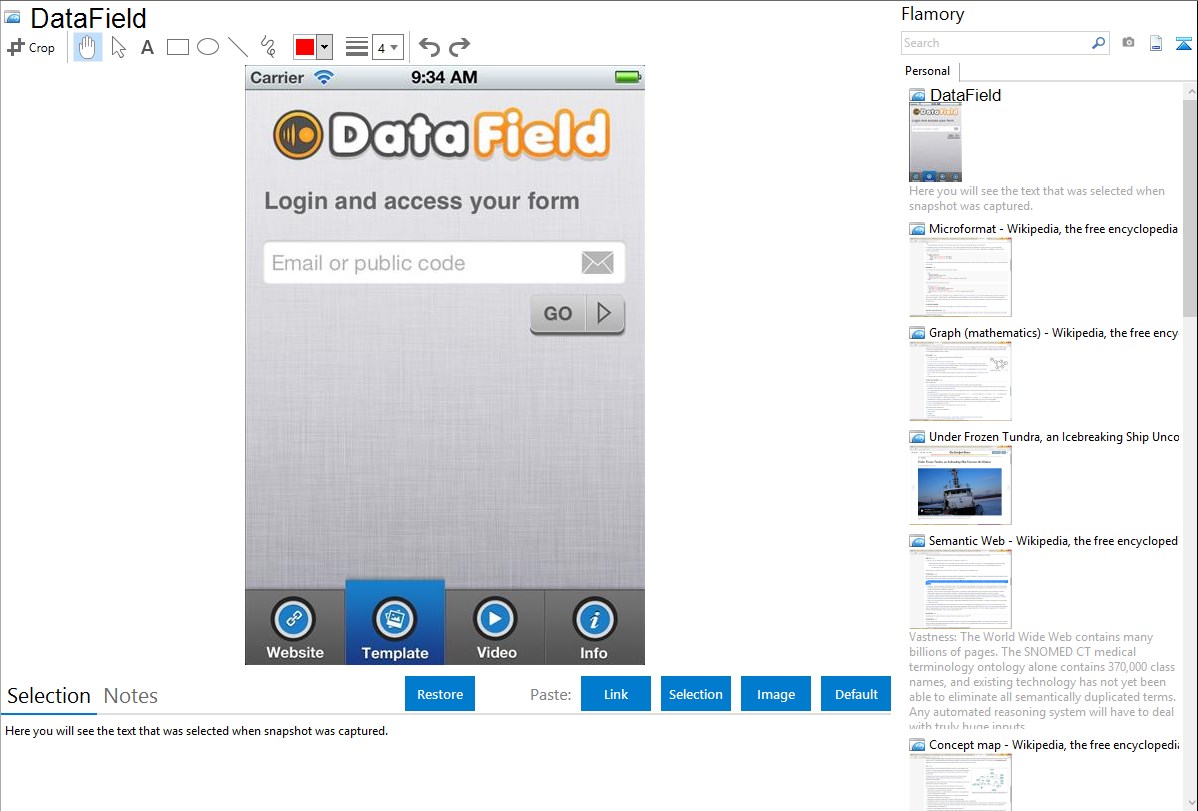Viewport: 1198px width, 811px height.
Task: Click the 'Microformat - Wikipedia' snapshot title
Action: 1053,229
